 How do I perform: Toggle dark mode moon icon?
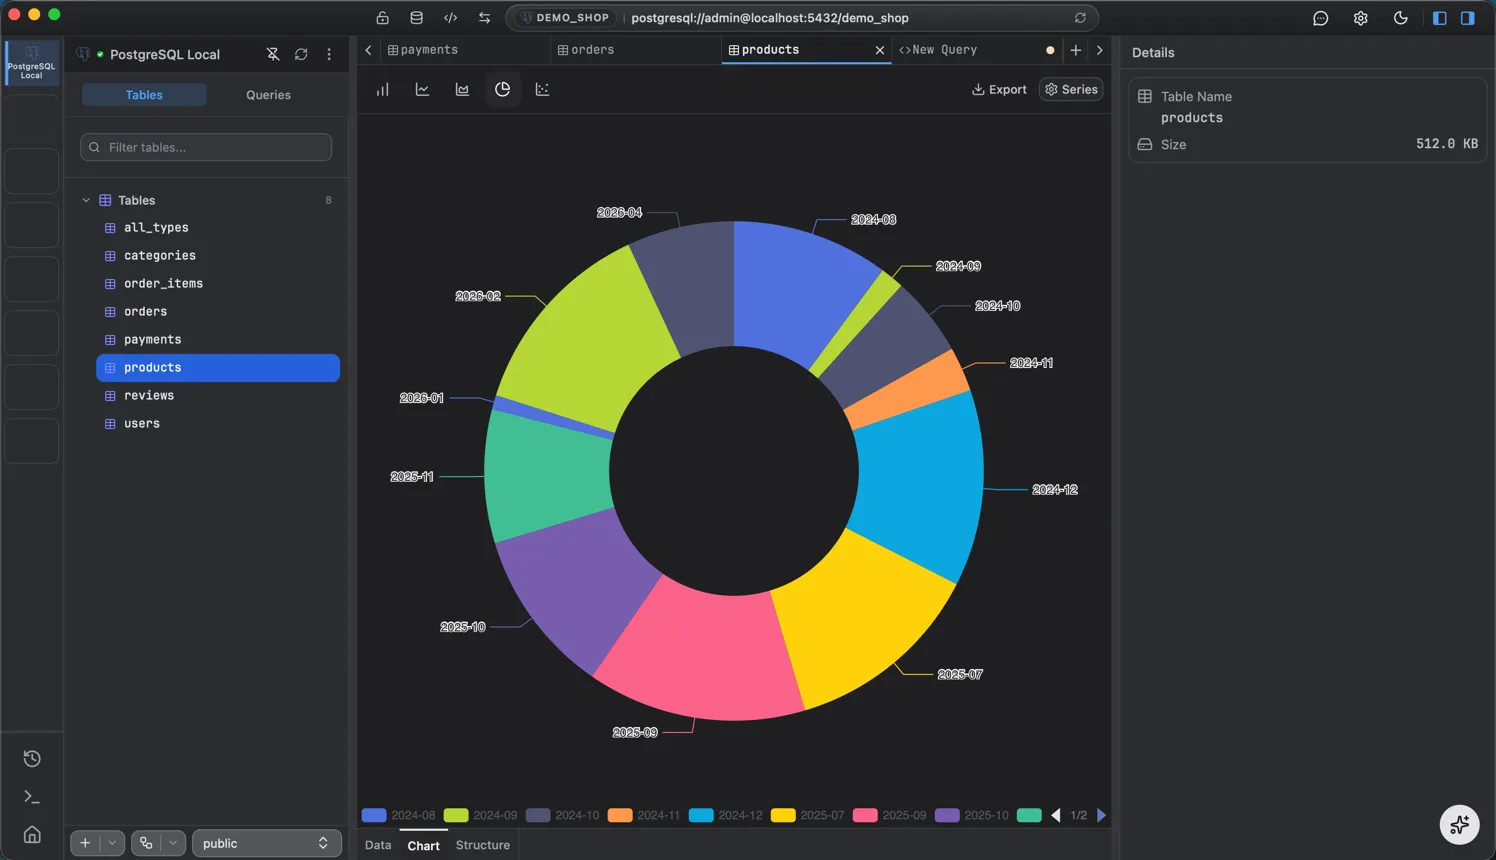[1400, 18]
